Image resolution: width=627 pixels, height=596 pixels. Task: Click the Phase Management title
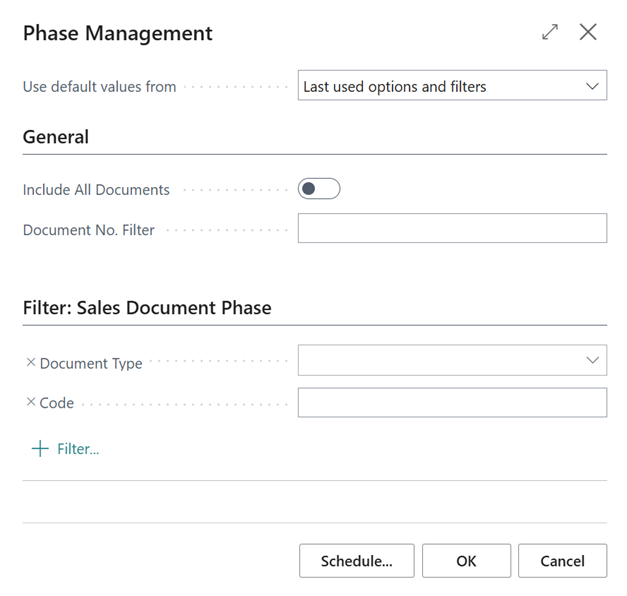pos(118,33)
